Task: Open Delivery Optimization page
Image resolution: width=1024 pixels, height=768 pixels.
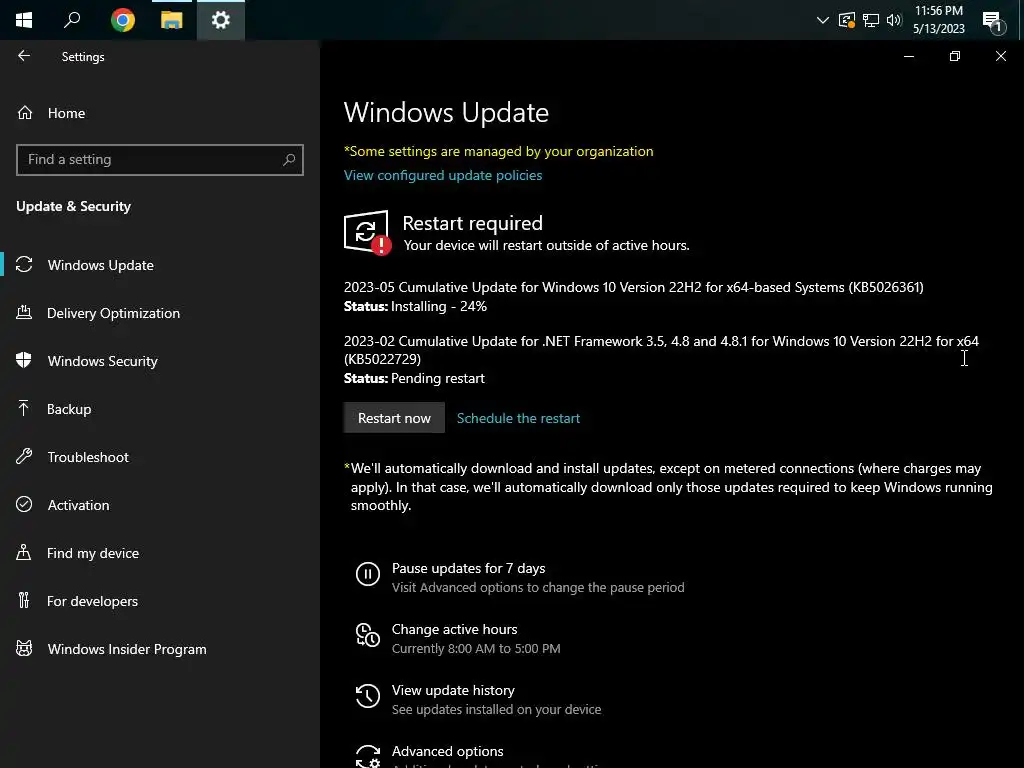Action: (113, 313)
